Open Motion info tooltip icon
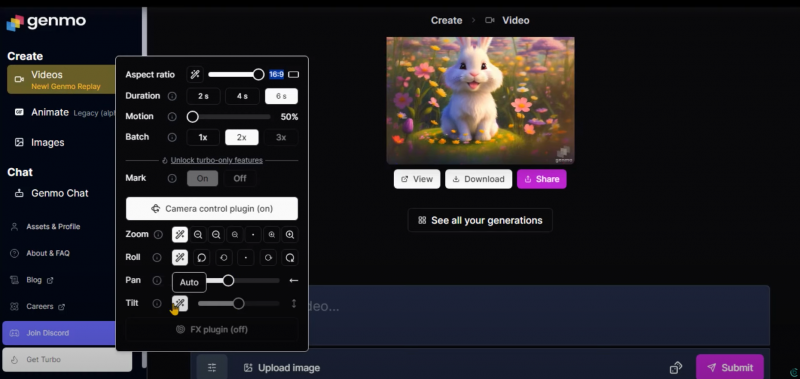This screenshot has height=379, width=800. click(x=172, y=117)
